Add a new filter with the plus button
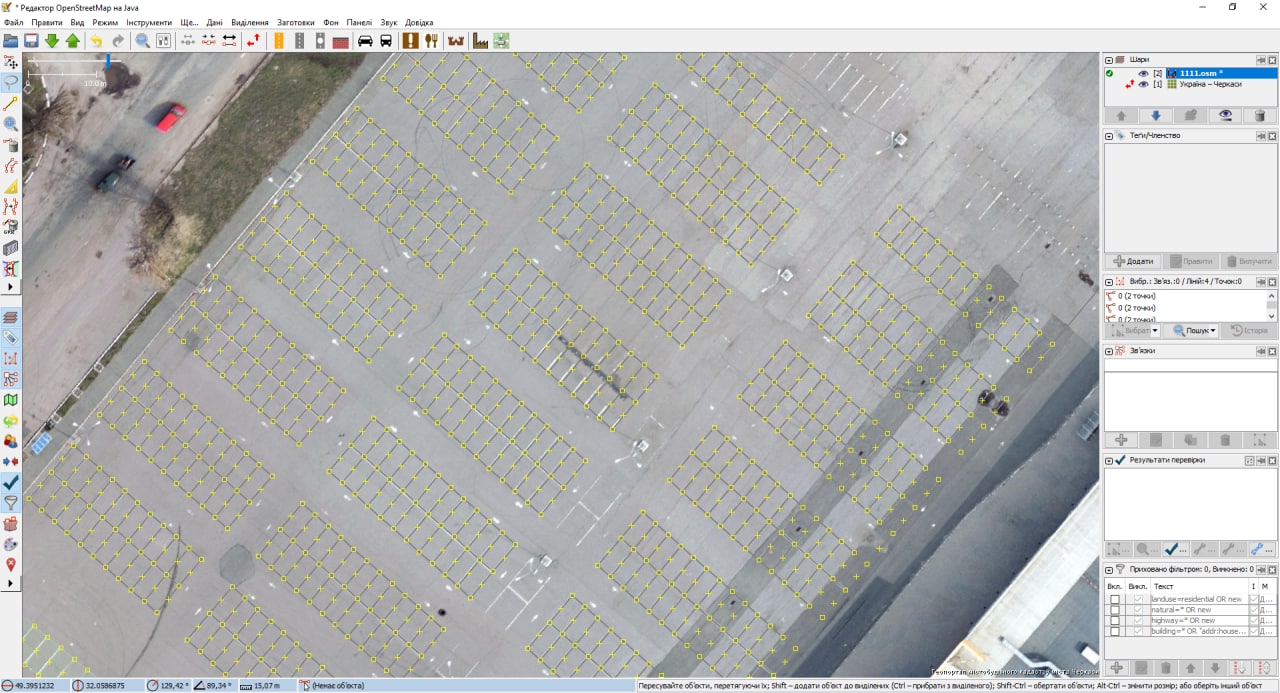Viewport: 1280px width, 693px height. (x=1117, y=667)
